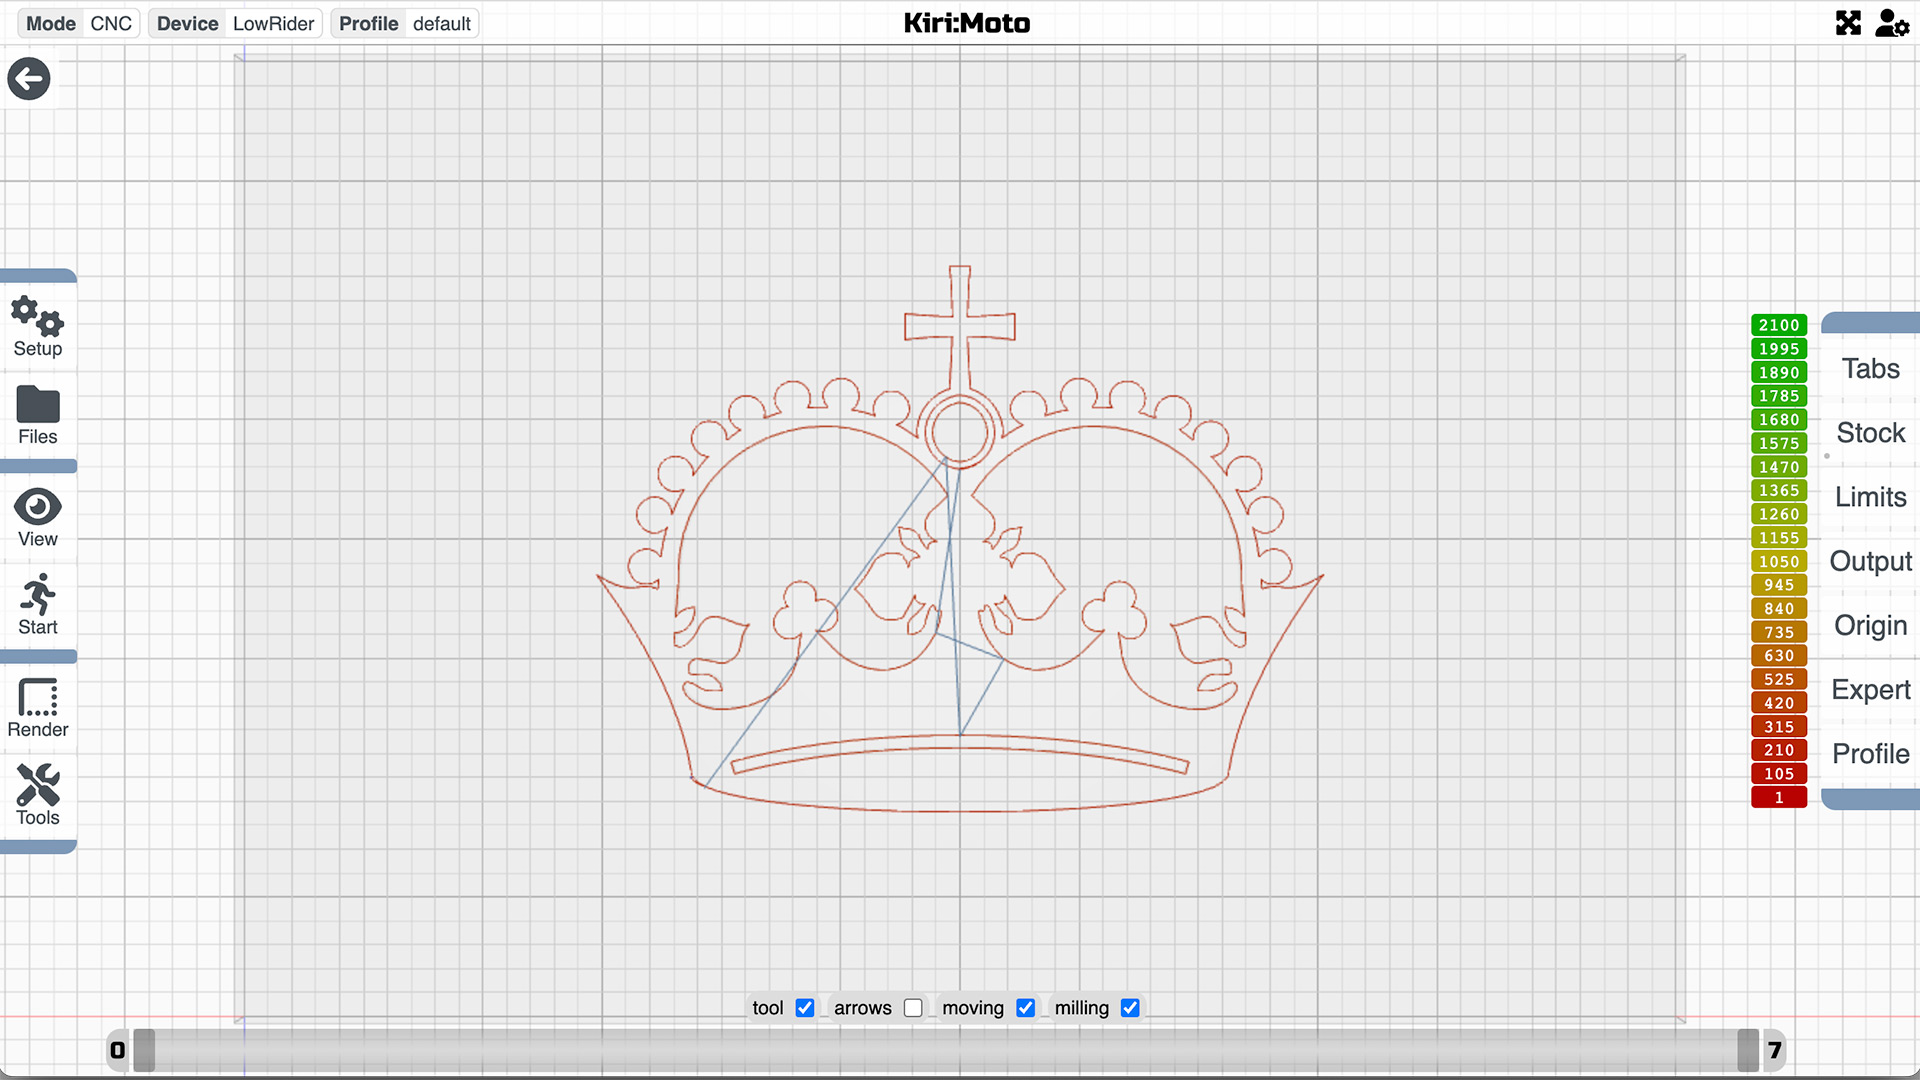
Task: Expand the Stock settings panel
Action: (1869, 433)
